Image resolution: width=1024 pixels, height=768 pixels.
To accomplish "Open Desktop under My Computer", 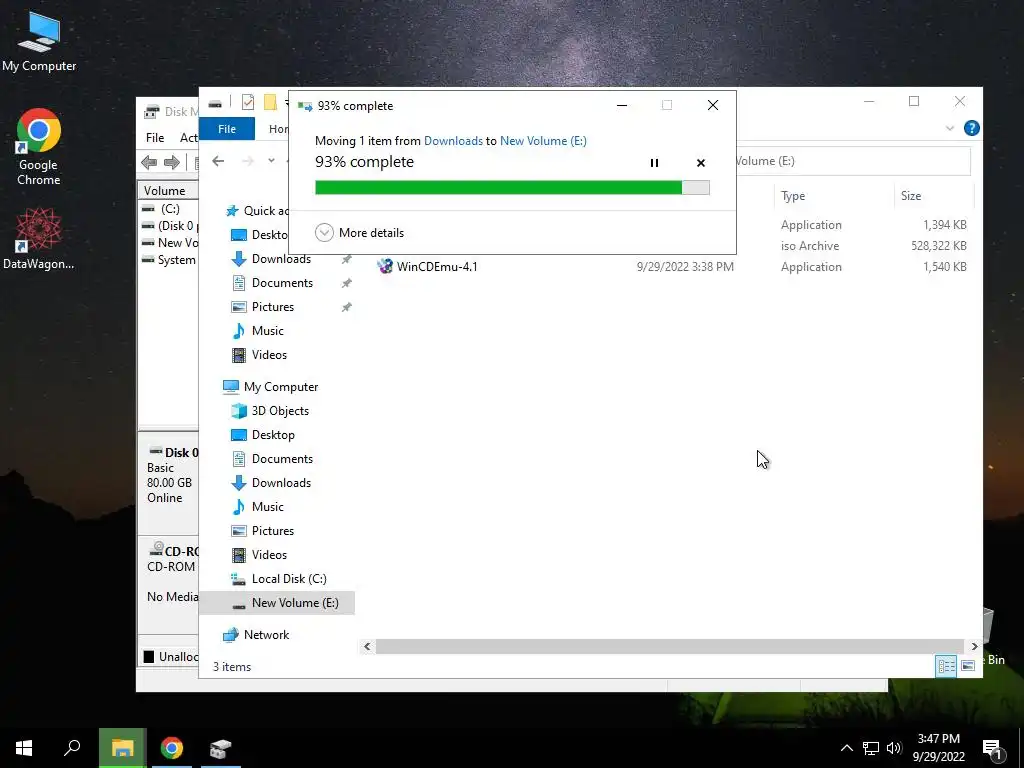I will click(273, 435).
